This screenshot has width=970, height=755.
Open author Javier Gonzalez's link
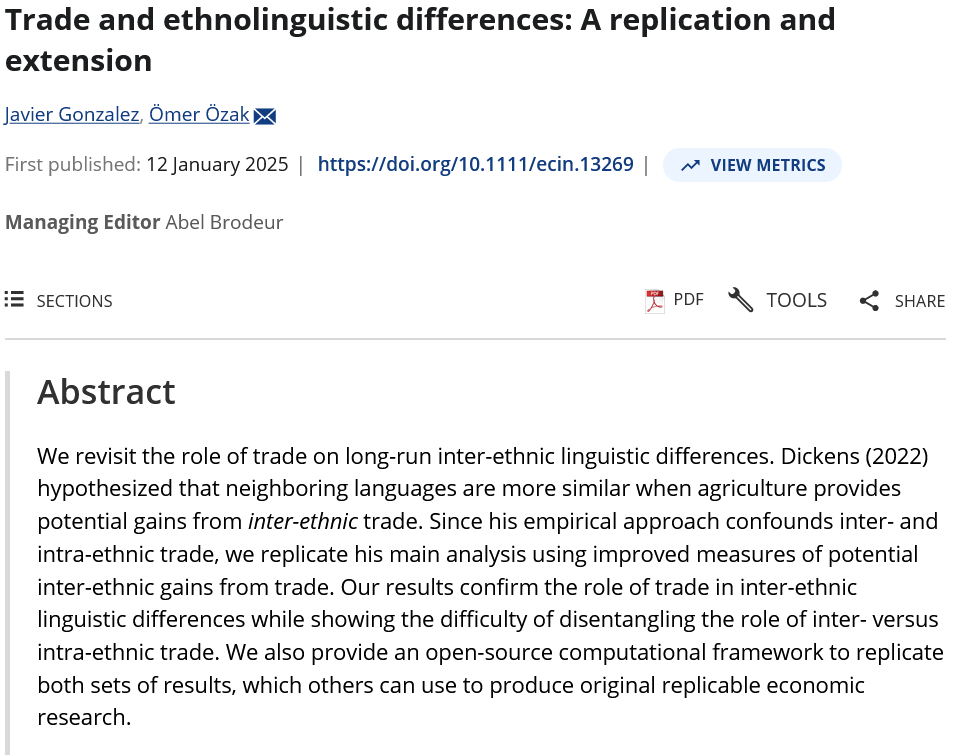click(x=72, y=114)
